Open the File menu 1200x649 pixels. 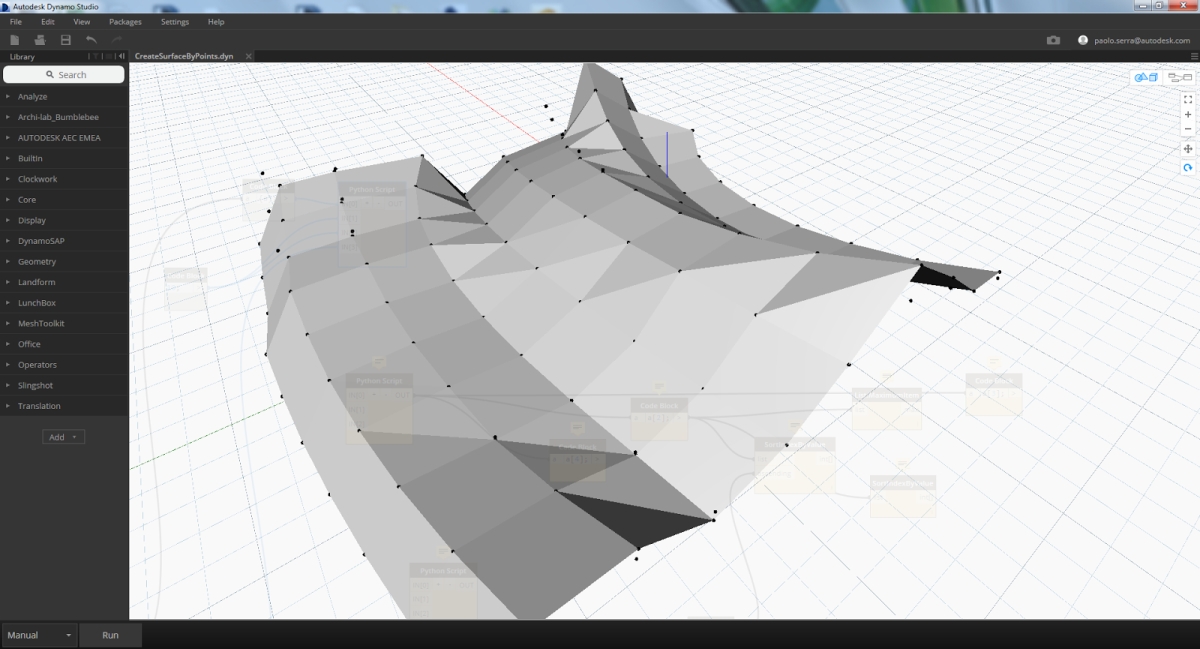15,21
